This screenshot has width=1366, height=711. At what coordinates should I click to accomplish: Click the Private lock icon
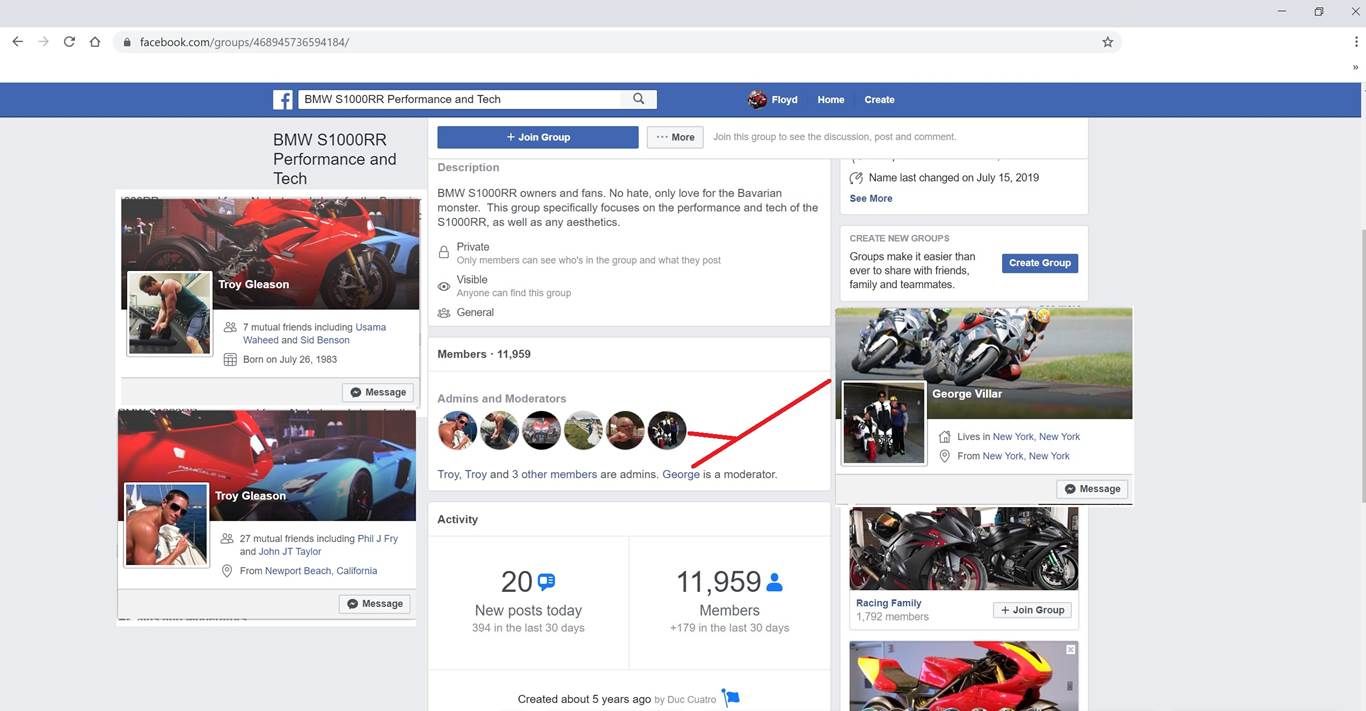444,253
